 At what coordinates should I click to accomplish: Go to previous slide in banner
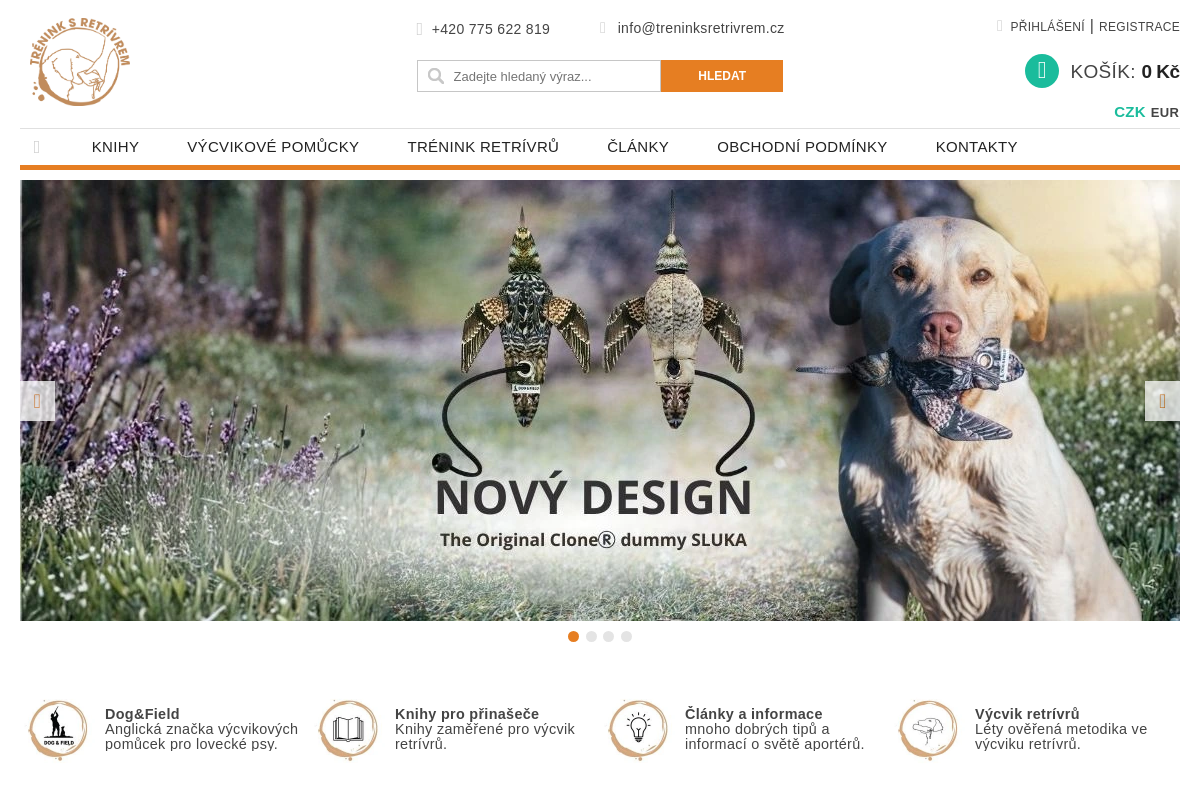[37, 401]
